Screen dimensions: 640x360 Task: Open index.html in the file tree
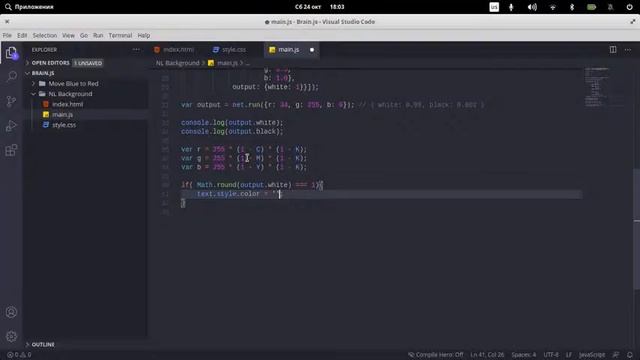coord(67,104)
